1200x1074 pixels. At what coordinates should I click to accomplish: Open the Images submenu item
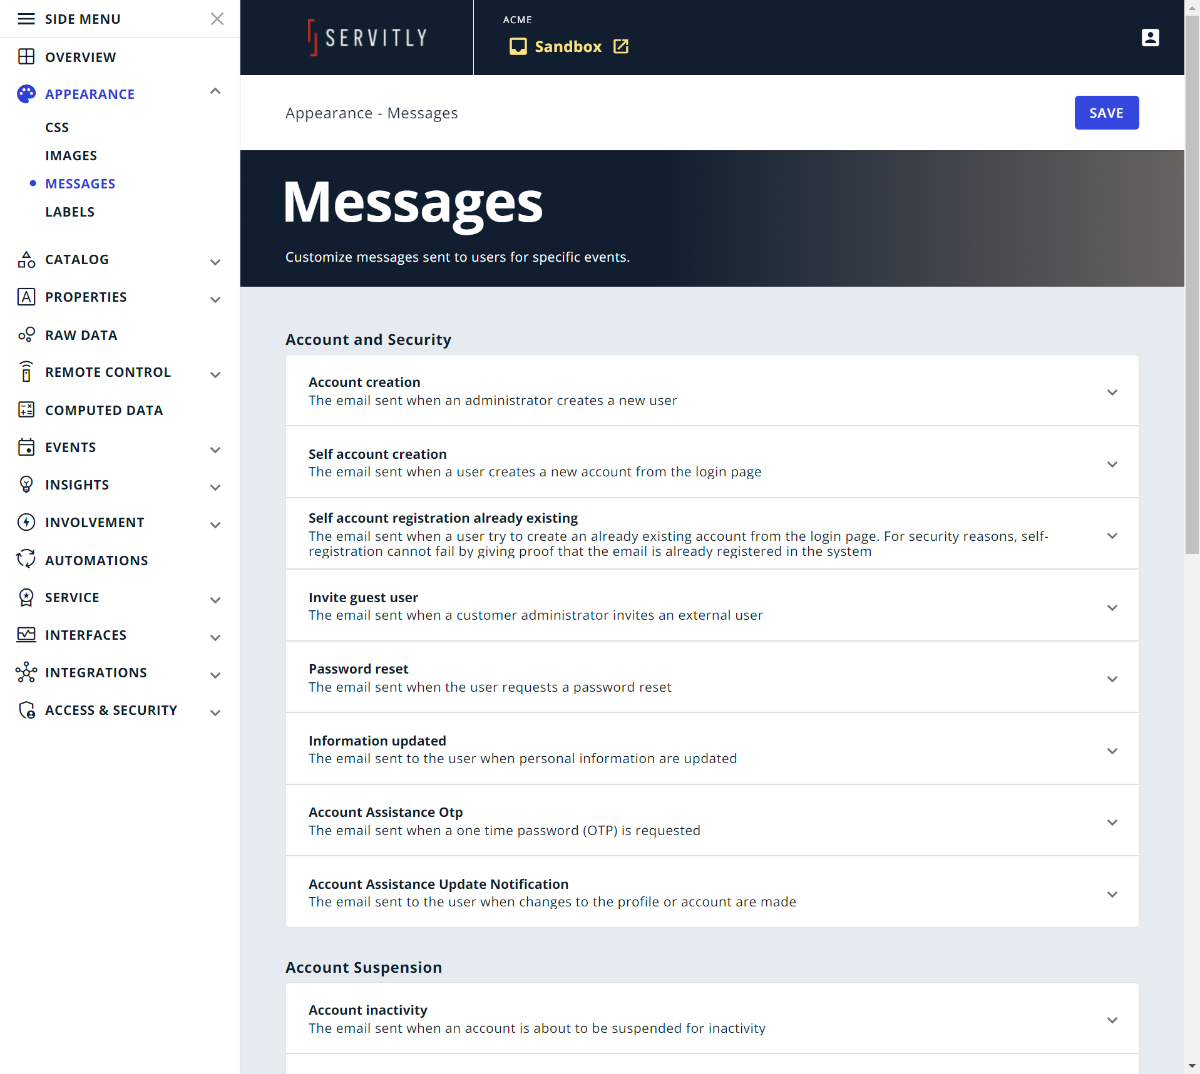point(71,156)
